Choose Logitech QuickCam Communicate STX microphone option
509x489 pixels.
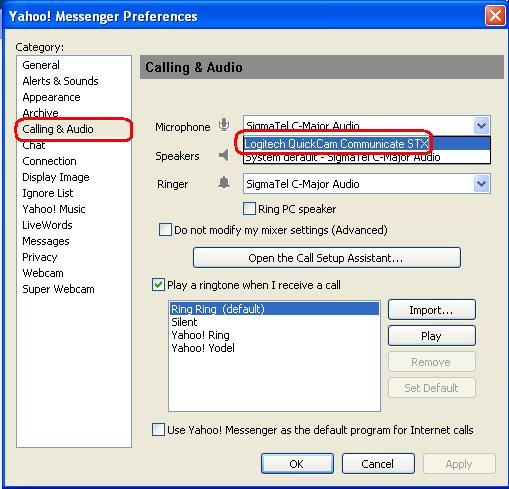[367, 144]
